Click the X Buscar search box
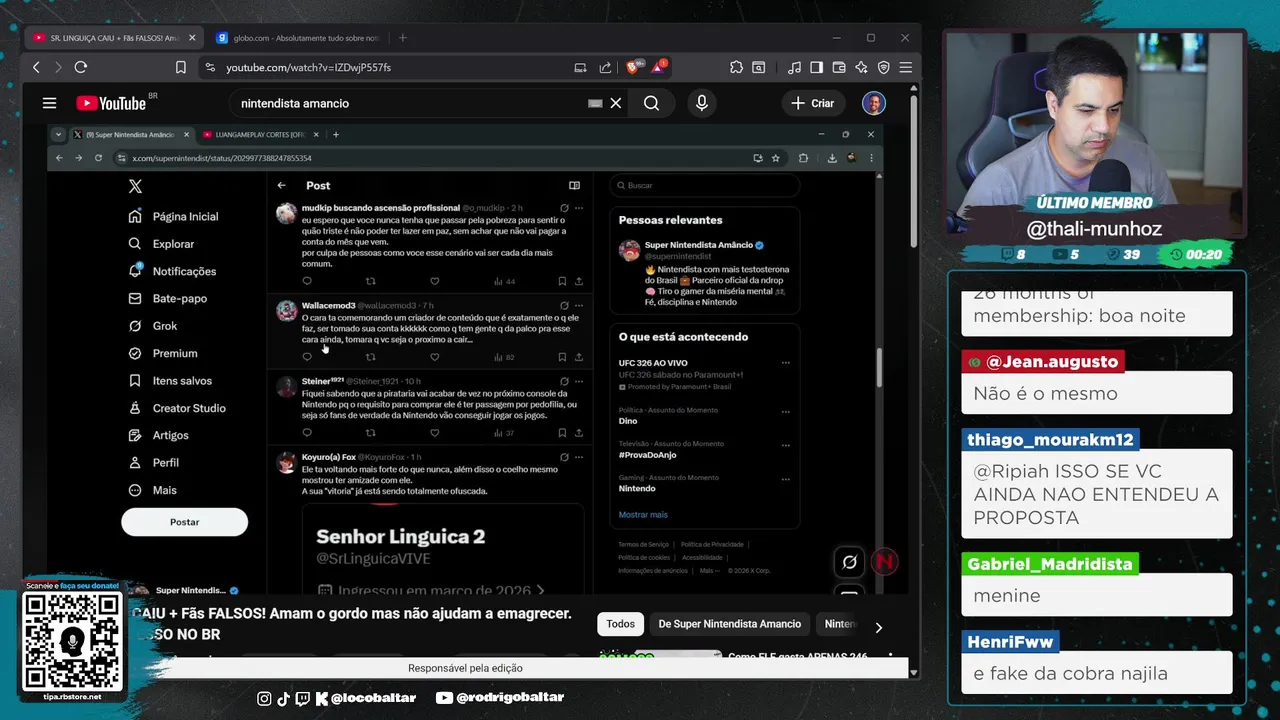 705,185
